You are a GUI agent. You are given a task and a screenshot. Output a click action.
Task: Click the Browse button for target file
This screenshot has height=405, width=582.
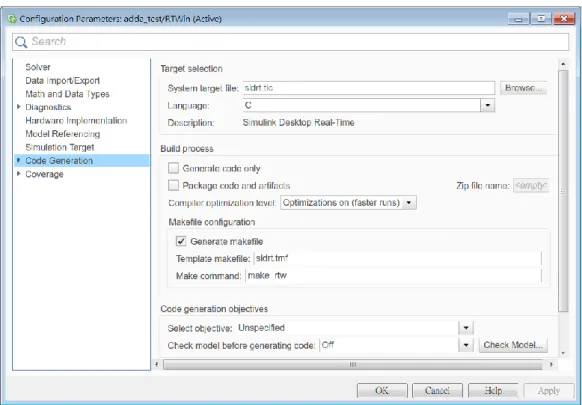[523, 88]
